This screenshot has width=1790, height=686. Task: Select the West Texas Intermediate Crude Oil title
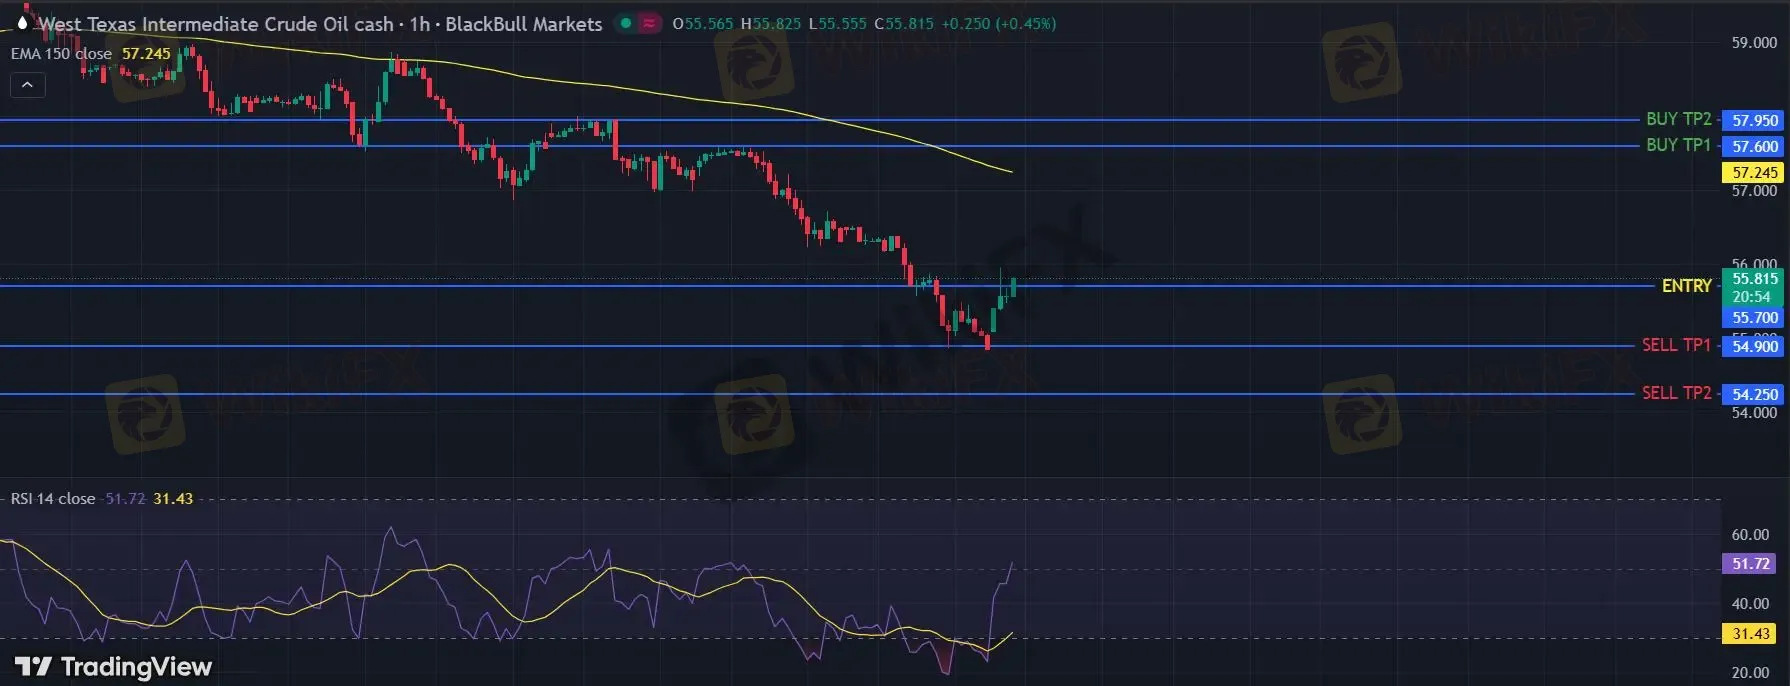click(x=215, y=24)
